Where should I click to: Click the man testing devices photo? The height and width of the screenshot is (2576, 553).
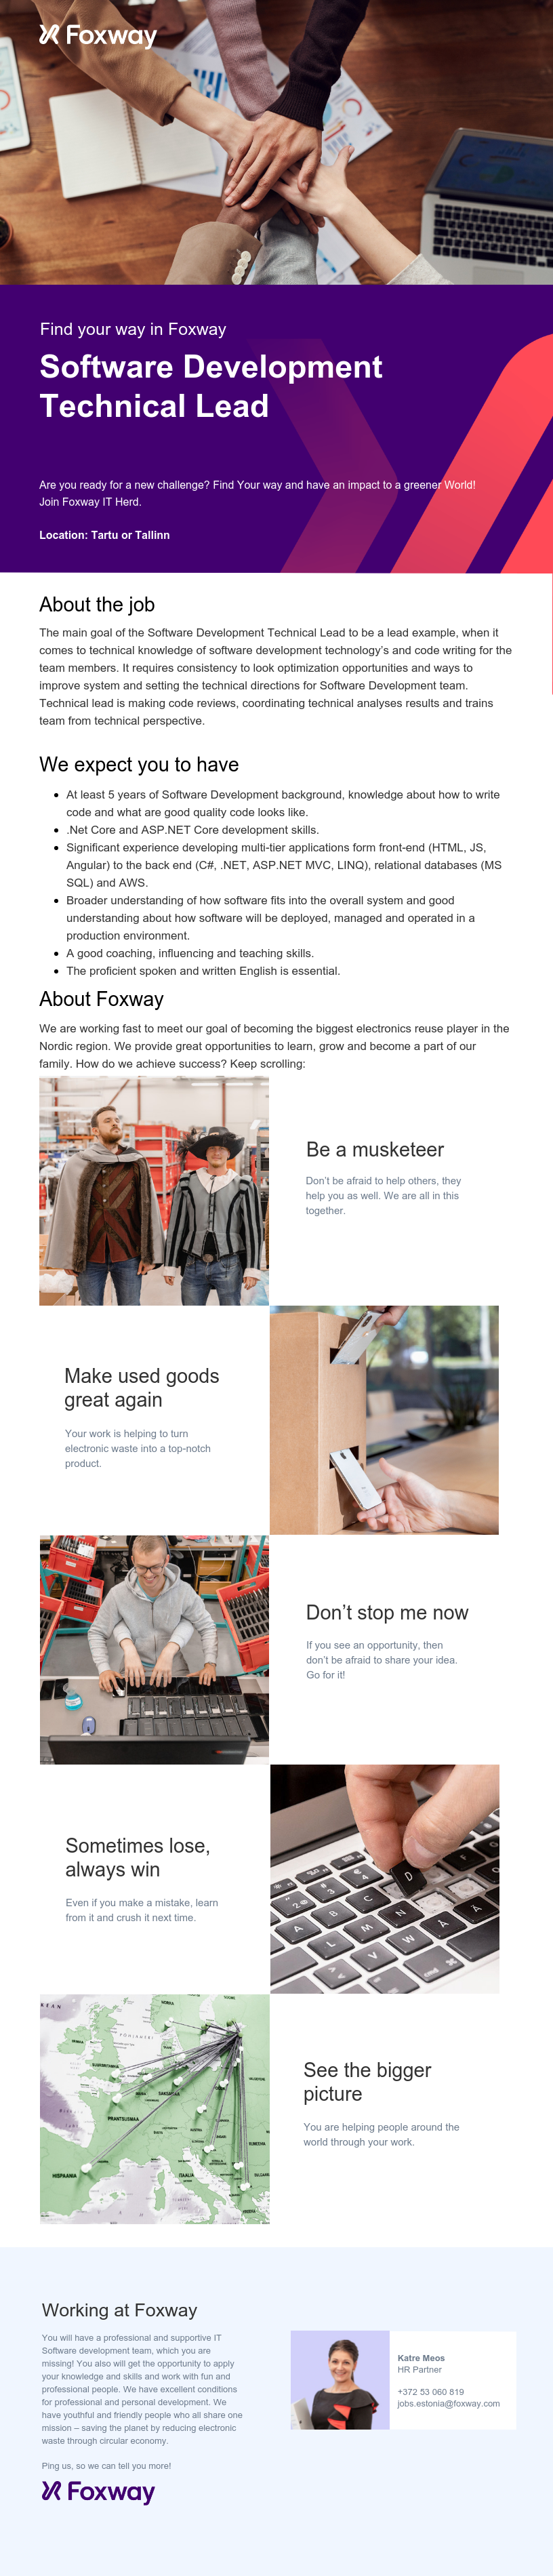coord(154,1650)
